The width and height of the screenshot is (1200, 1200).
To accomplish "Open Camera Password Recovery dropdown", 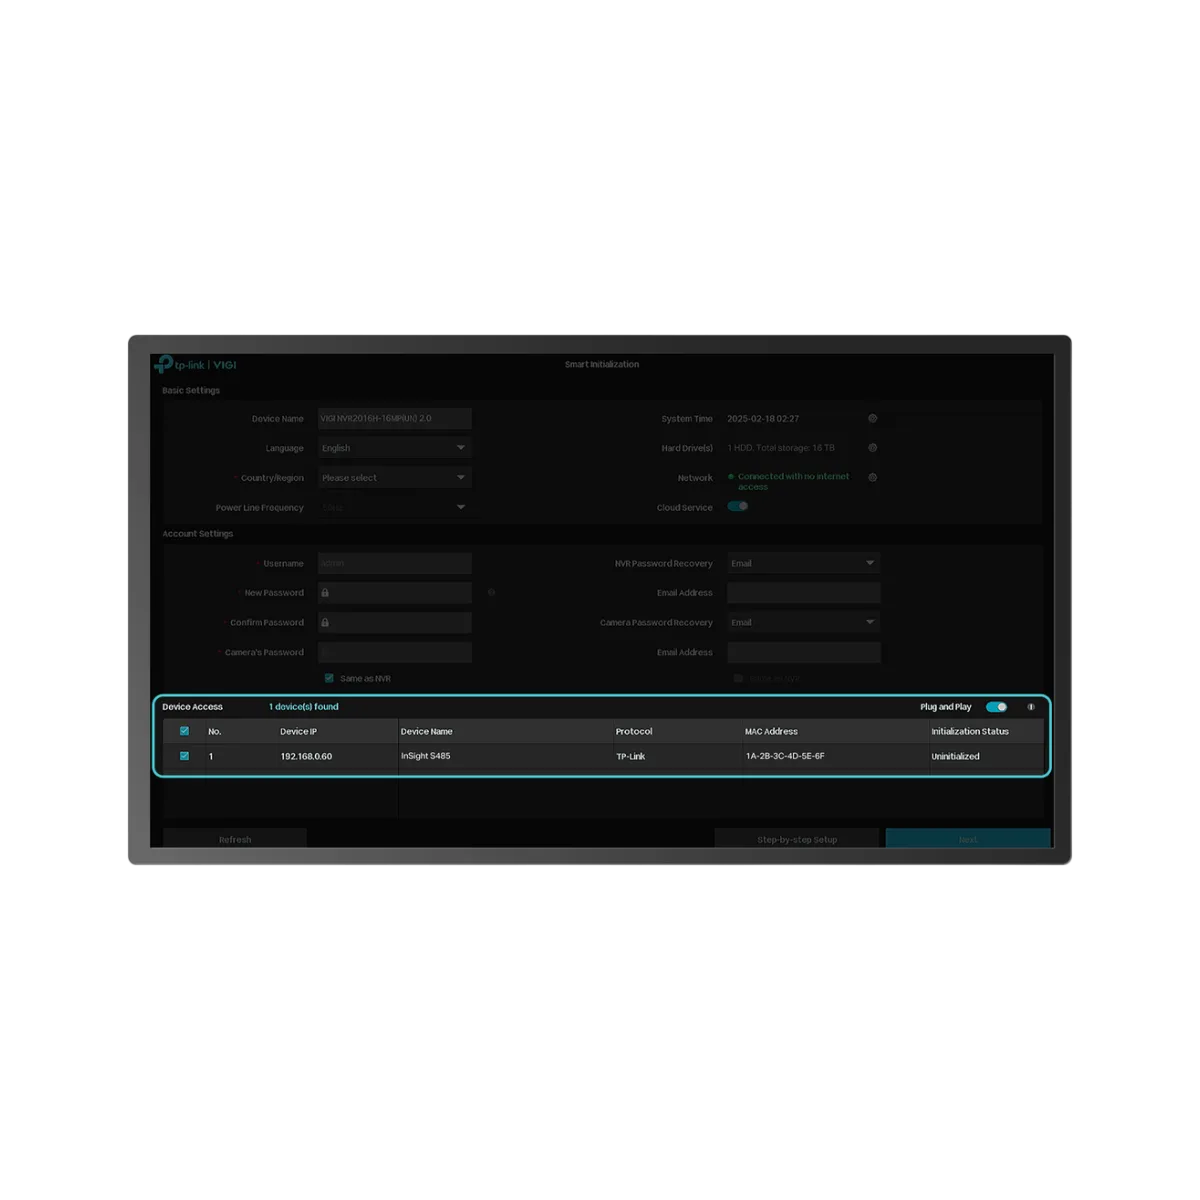I will (x=804, y=622).
